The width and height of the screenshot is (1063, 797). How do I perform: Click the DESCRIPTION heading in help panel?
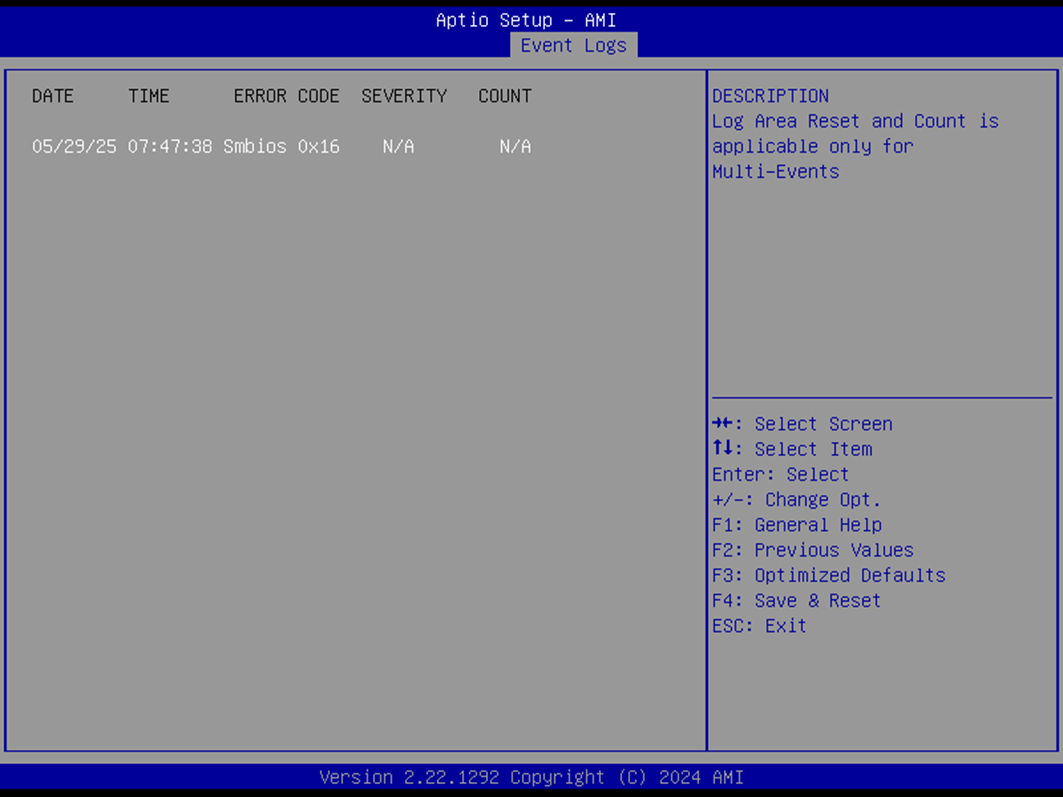pyautogui.click(x=770, y=96)
